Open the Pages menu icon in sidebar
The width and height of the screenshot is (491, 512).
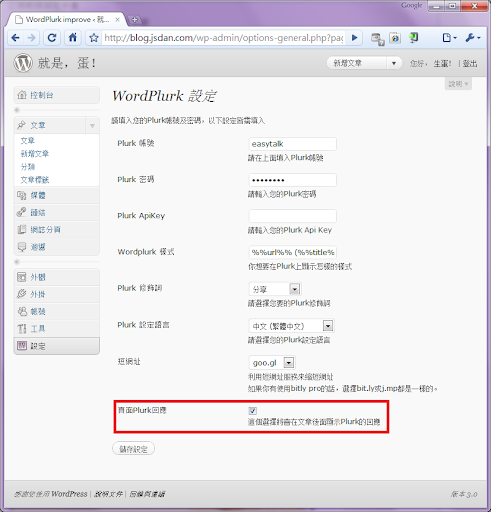[22, 229]
